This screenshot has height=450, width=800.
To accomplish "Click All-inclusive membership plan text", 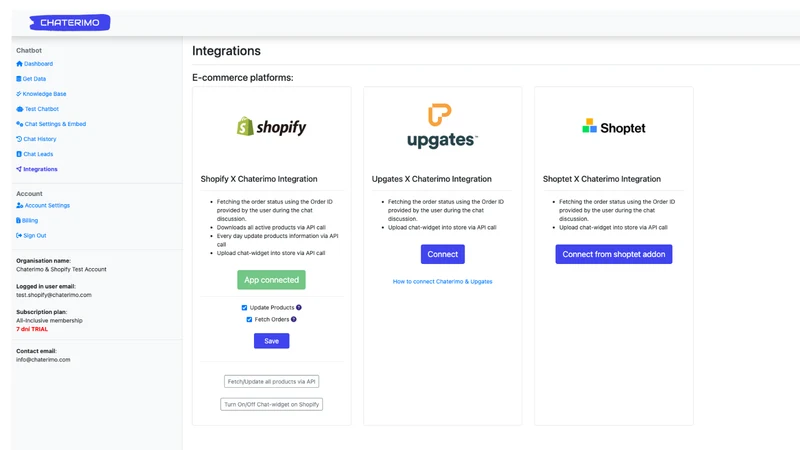I will (49, 320).
